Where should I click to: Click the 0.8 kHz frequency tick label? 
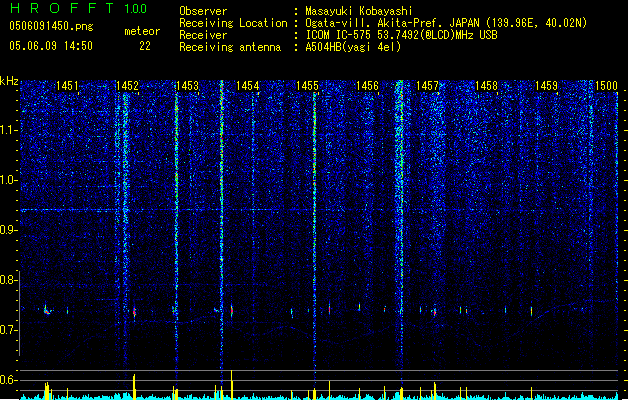(x=8, y=280)
